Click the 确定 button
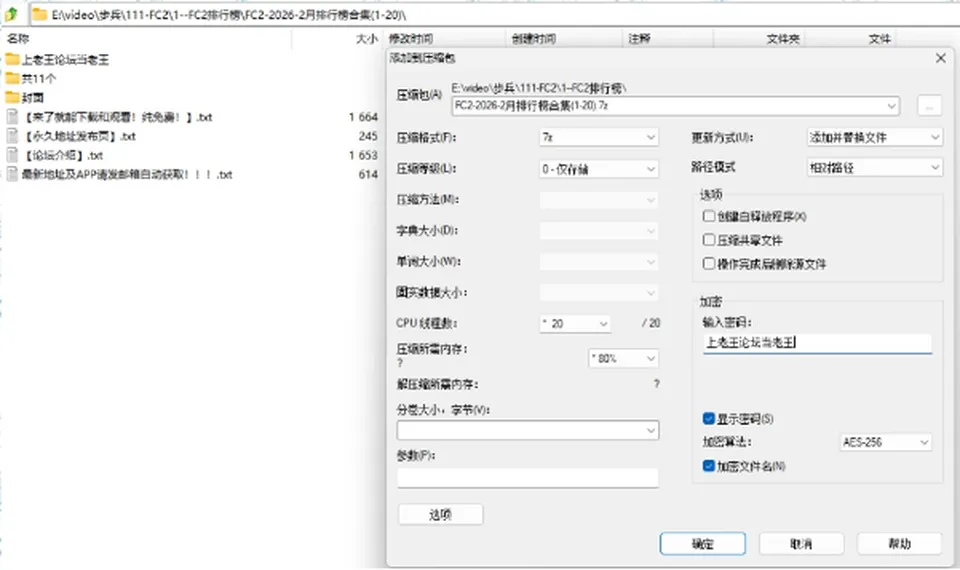Viewport: 960px width, 570px height. point(703,544)
